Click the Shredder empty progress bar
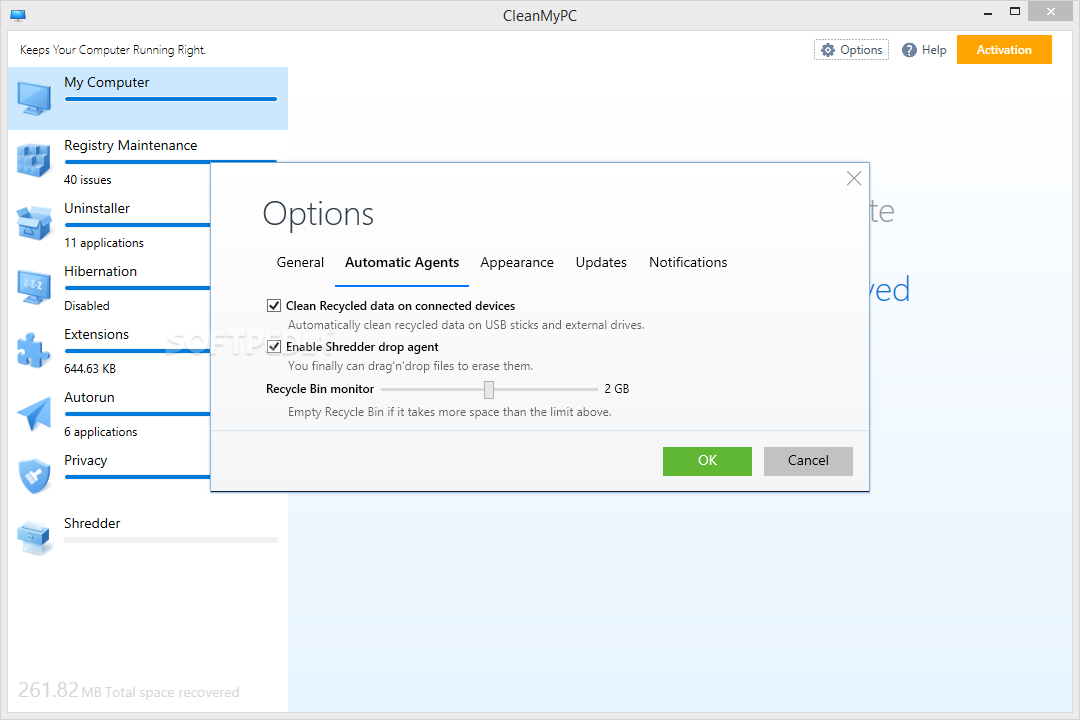This screenshot has width=1080, height=720. 171,540
